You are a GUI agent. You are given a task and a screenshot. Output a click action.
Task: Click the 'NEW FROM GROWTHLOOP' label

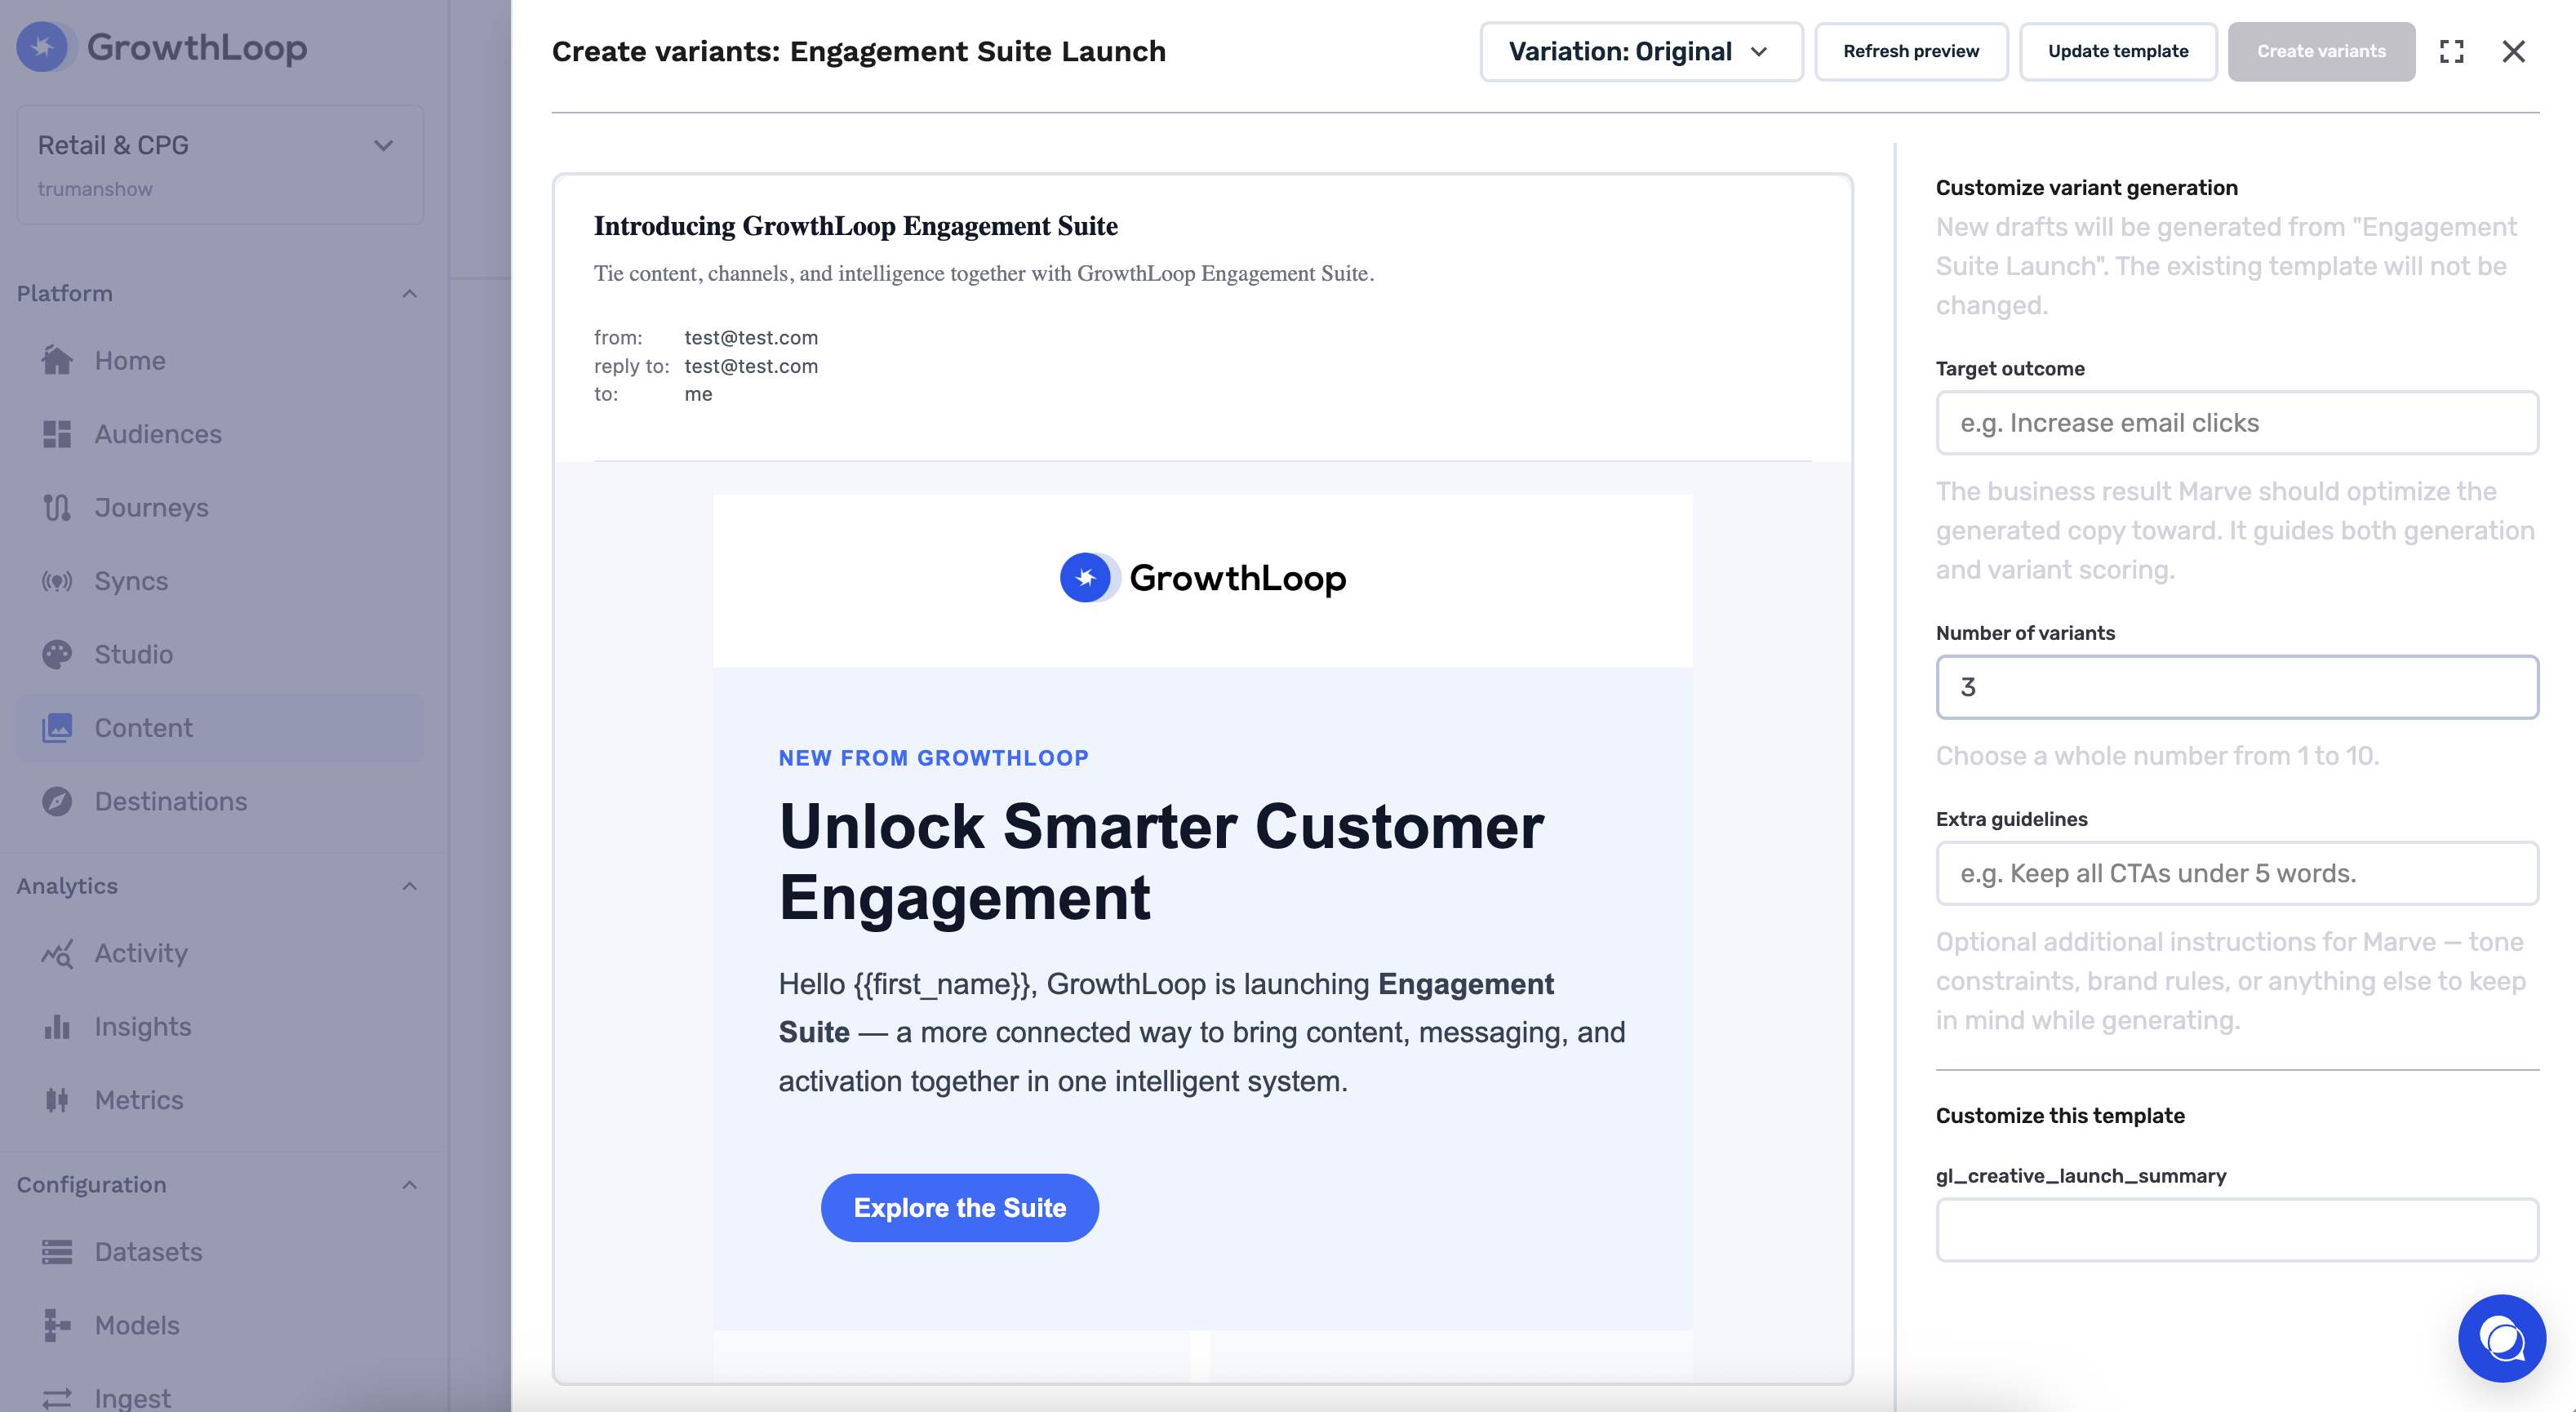pyautogui.click(x=934, y=758)
